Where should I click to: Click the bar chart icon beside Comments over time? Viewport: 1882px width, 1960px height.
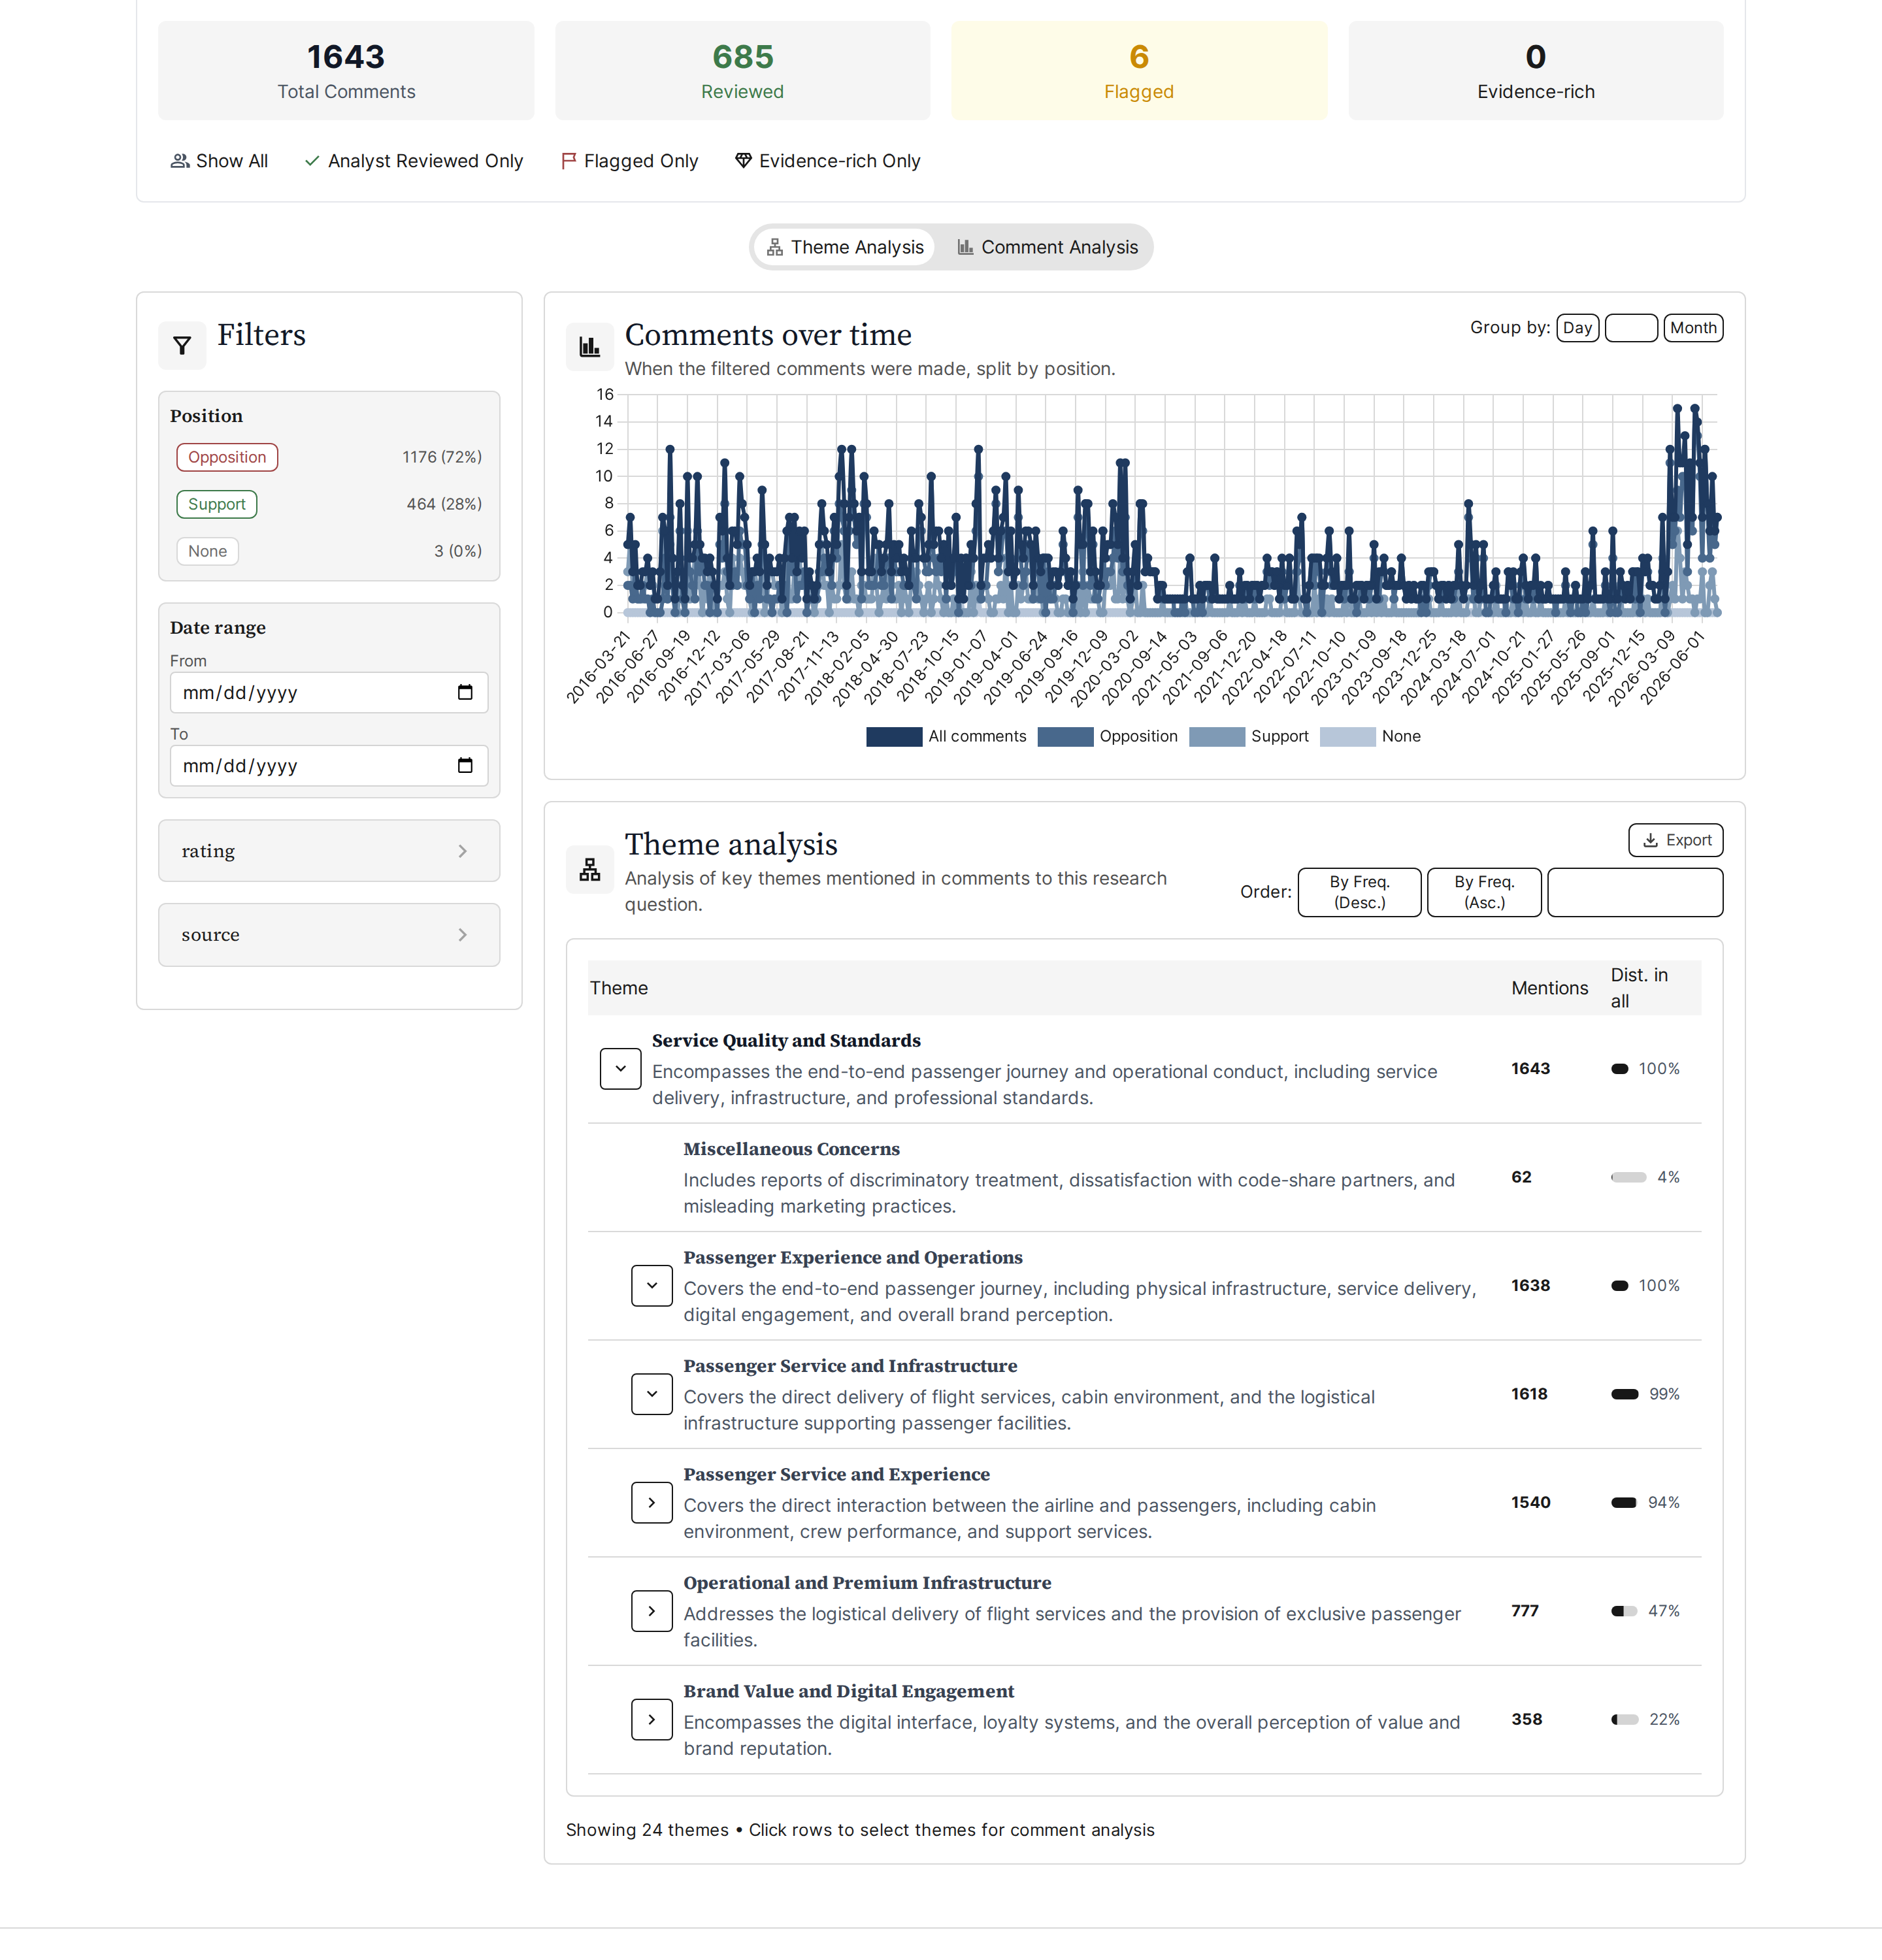point(589,346)
